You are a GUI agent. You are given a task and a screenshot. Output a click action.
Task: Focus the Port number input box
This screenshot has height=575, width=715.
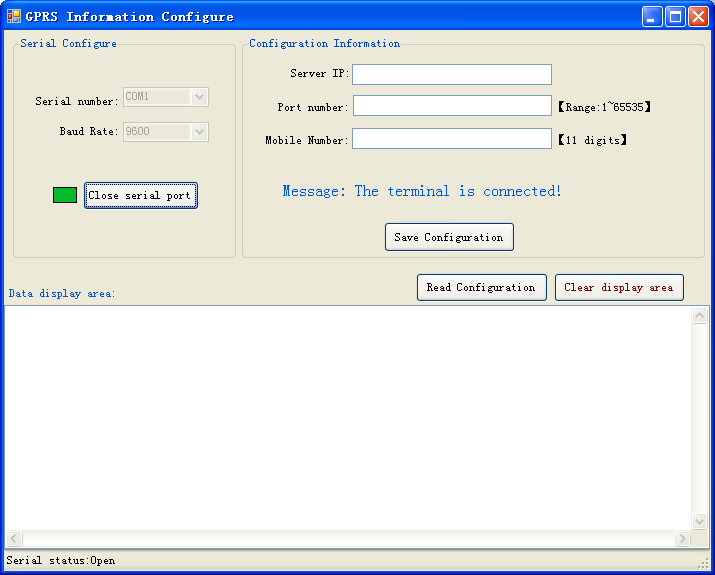tap(451, 106)
